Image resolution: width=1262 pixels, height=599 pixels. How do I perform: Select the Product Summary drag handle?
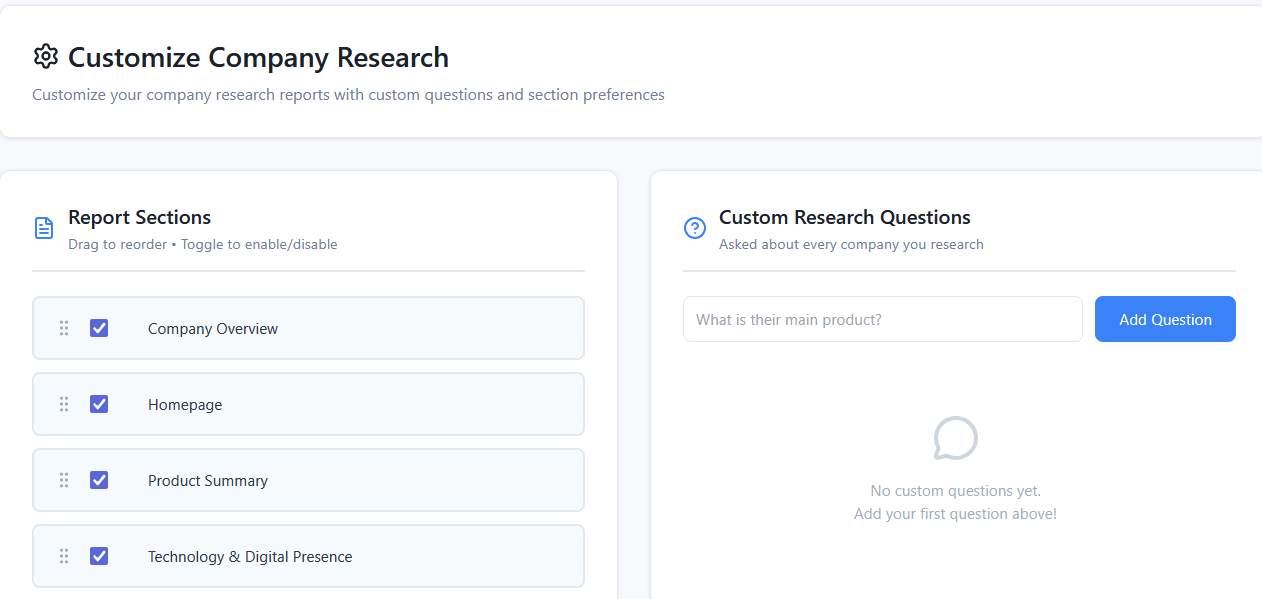click(64, 480)
